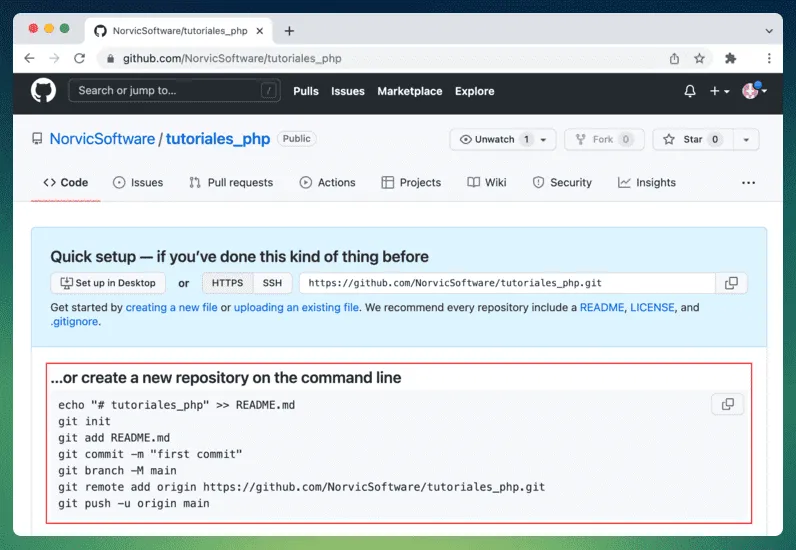This screenshot has height=550, width=796.
Task: Click the slash shortcut key in search box
Action: coord(269,90)
